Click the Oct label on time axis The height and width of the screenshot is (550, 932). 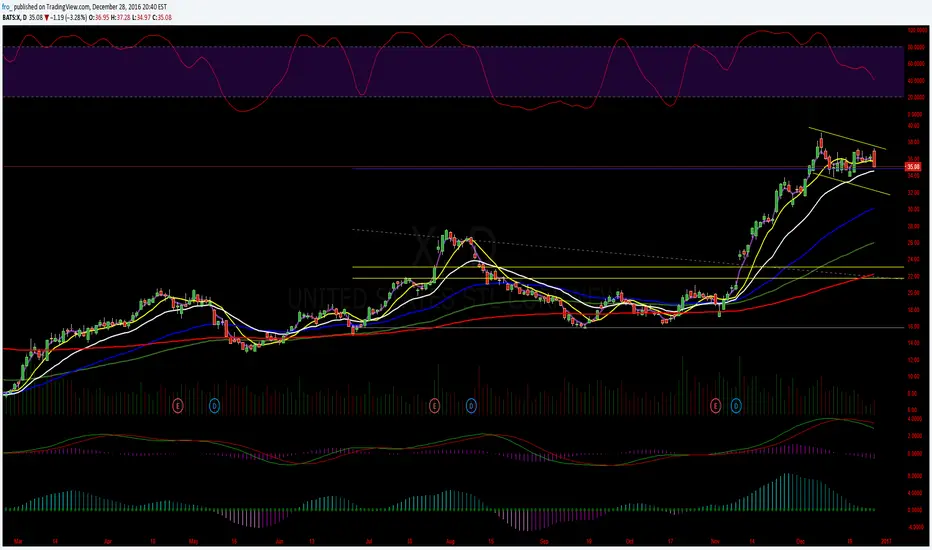coord(630,542)
